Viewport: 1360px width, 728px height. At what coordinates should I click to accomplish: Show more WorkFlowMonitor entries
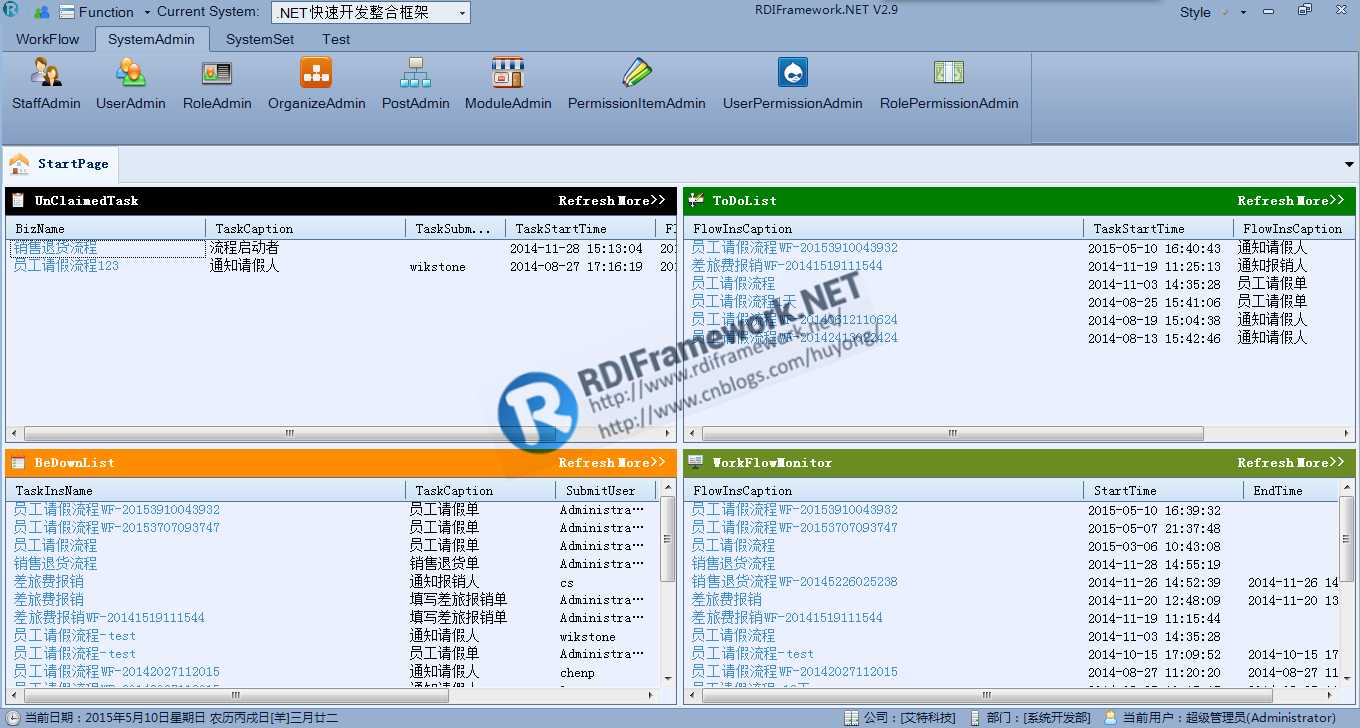1321,462
